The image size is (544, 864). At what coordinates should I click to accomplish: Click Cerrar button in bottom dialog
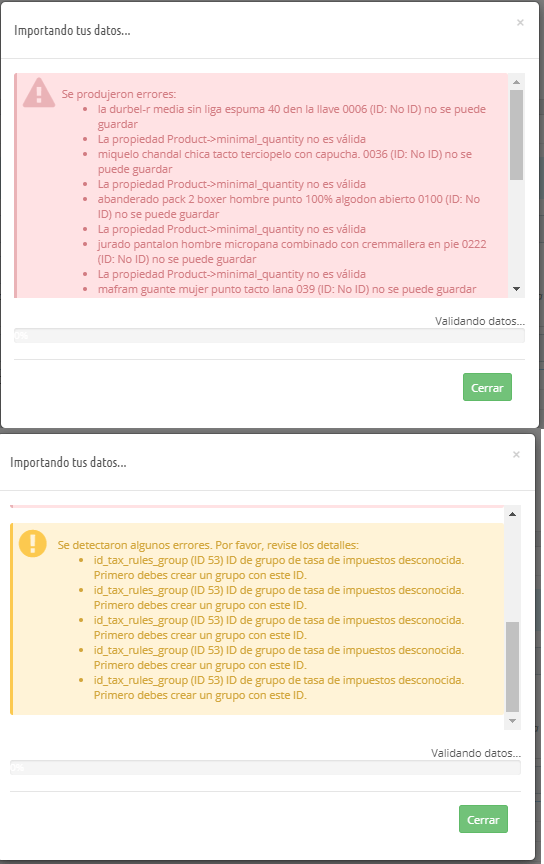pyautogui.click(x=483, y=819)
